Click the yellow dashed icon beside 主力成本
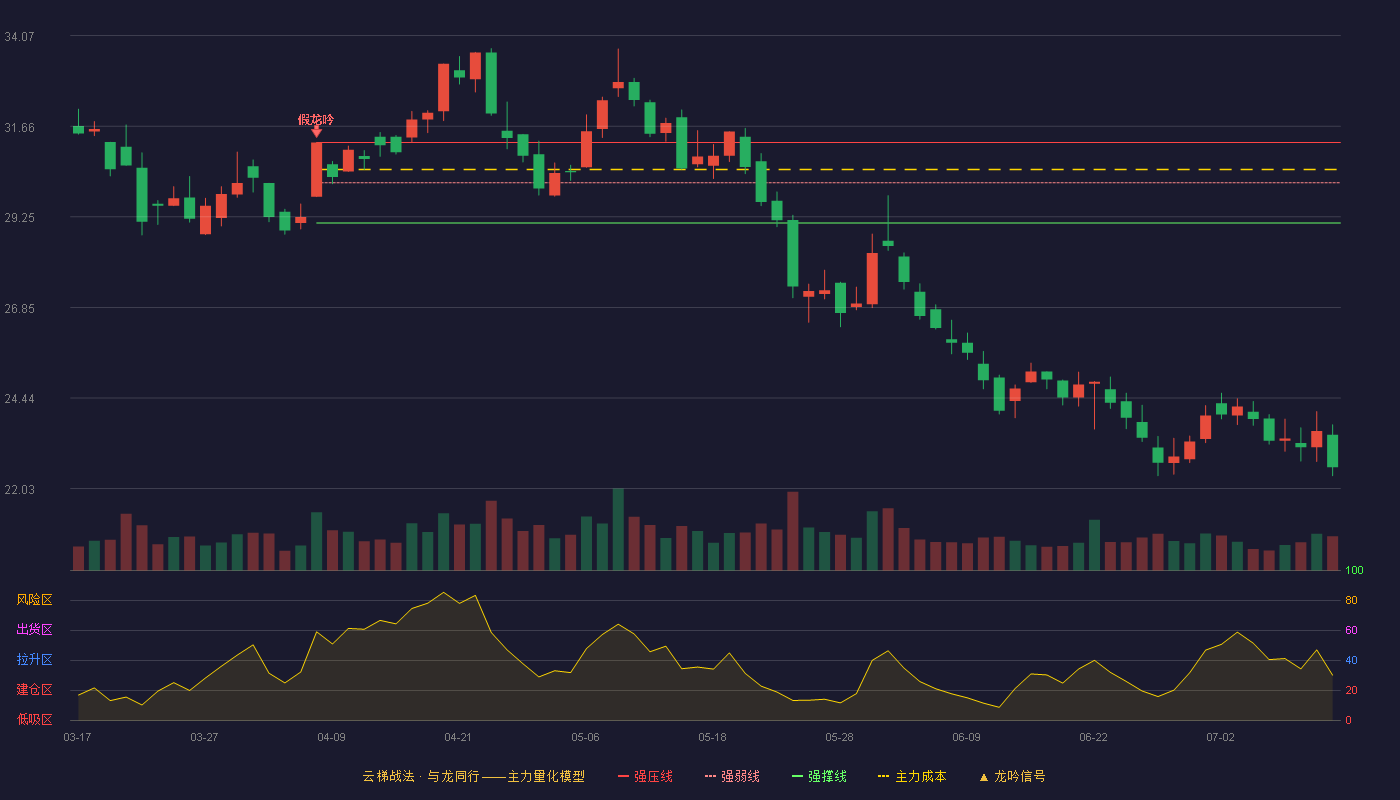The image size is (1400, 800). (x=883, y=777)
